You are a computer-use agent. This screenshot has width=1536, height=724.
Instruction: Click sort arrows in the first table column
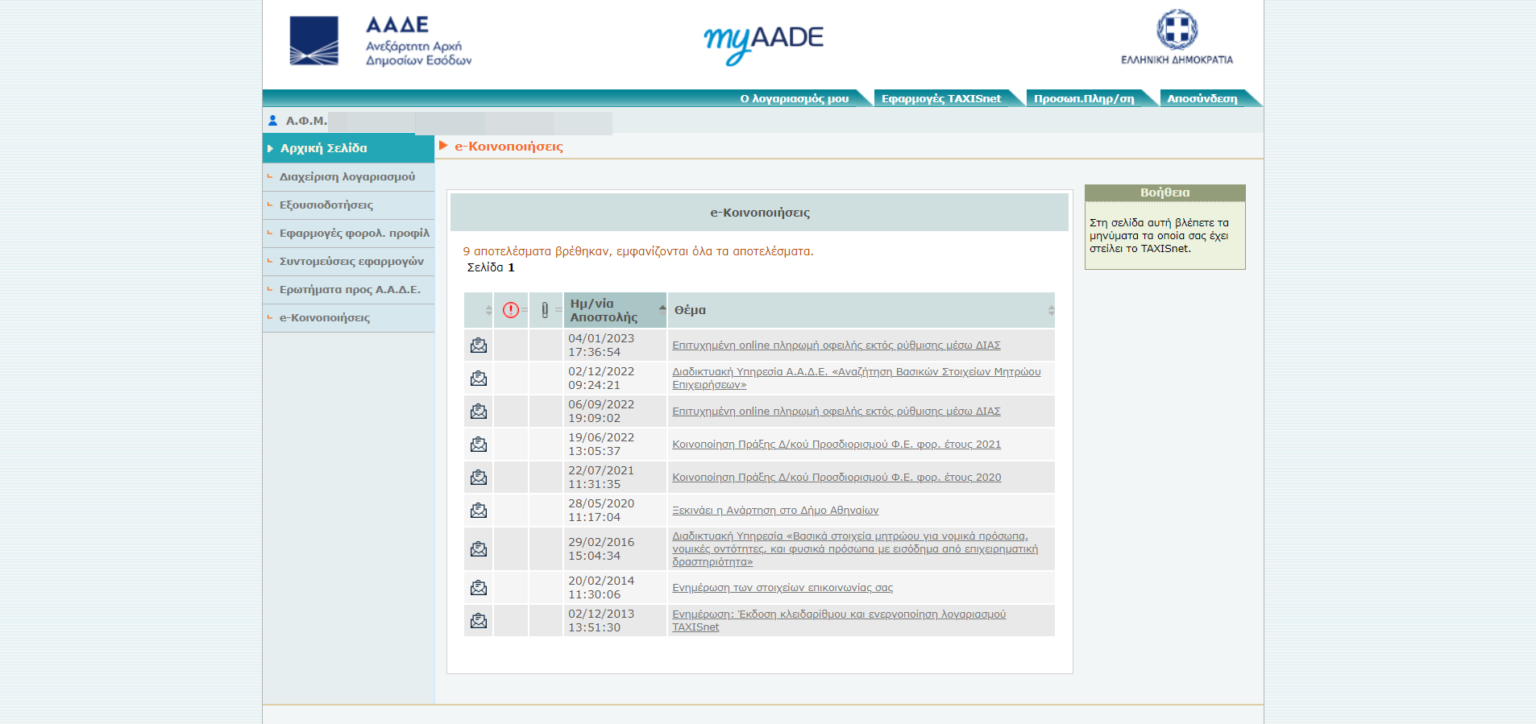(x=488, y=310)
